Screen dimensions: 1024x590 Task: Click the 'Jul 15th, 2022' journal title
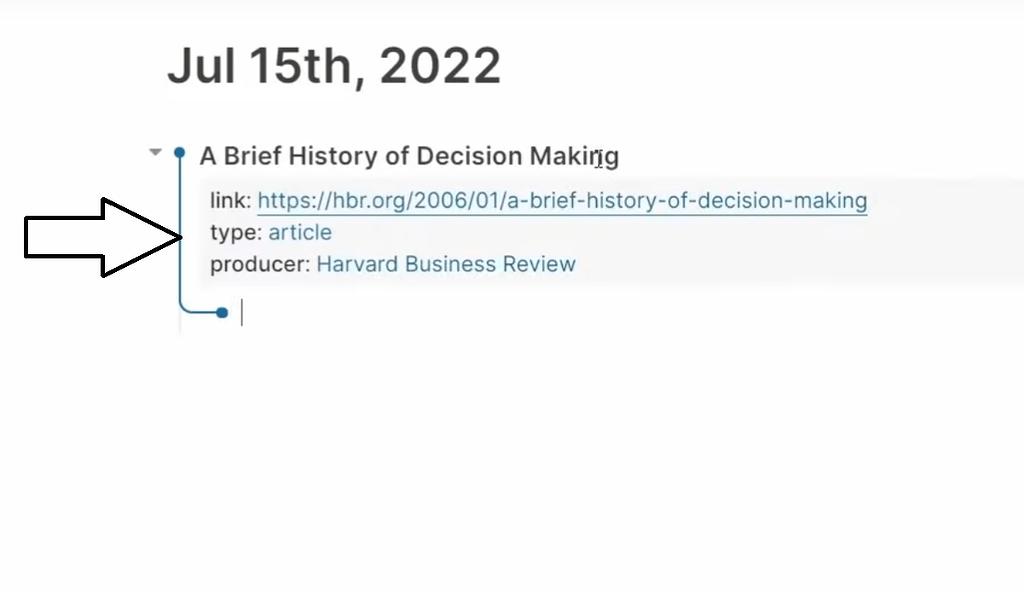333,67
